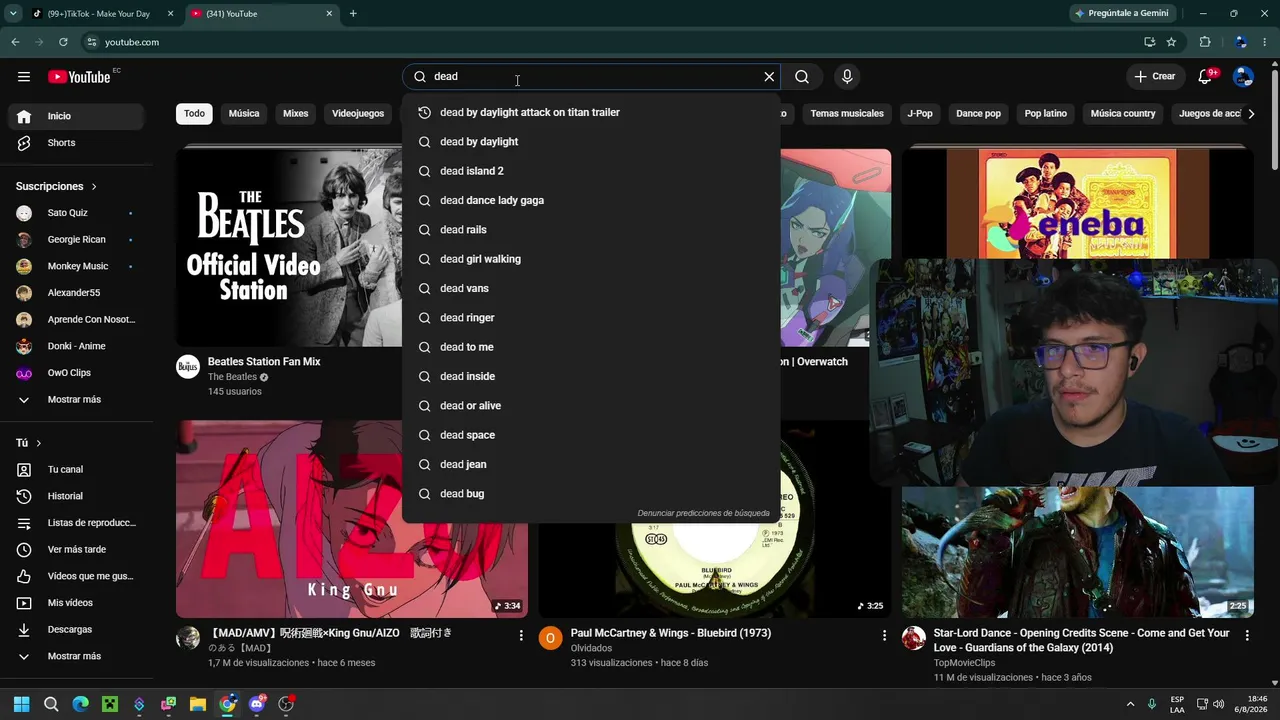Viewport: 1280px width, 720px height.
Task: Bookmark this page with the star
Action: [1171, 42]
